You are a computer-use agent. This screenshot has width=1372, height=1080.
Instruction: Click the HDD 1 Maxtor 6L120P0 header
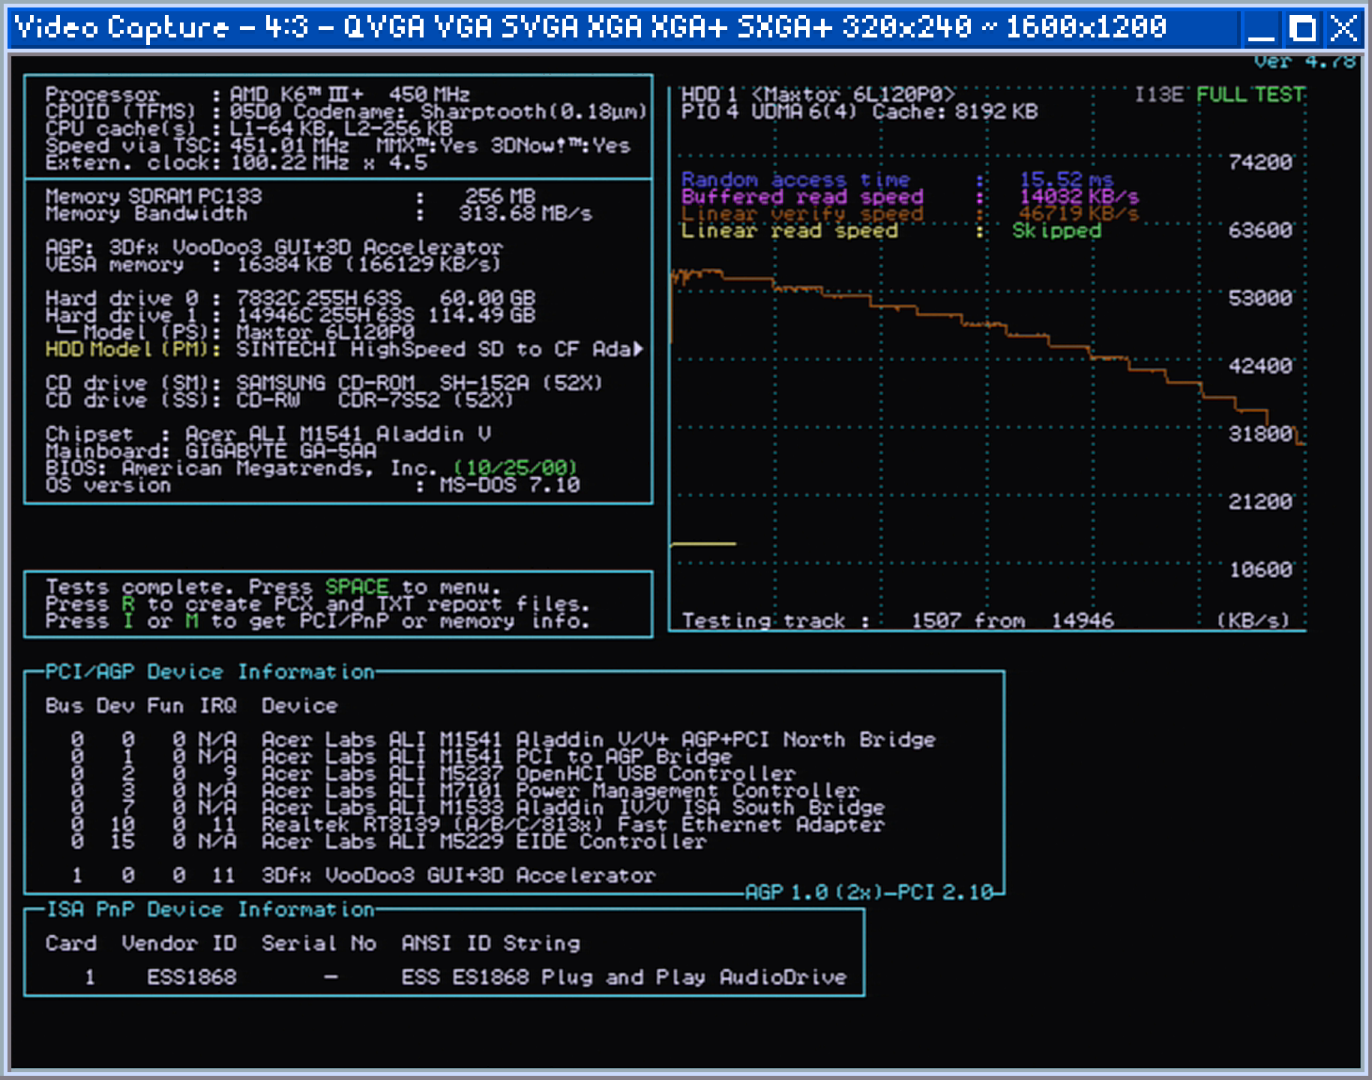[818, 94]
